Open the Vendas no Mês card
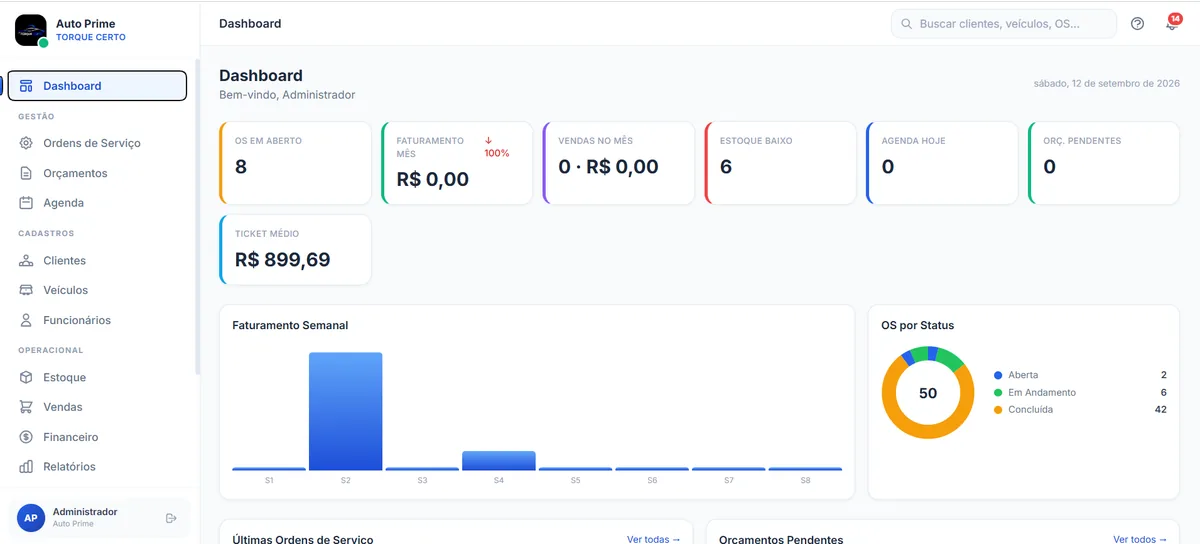Screen dimensions: 1200x544 619,163
